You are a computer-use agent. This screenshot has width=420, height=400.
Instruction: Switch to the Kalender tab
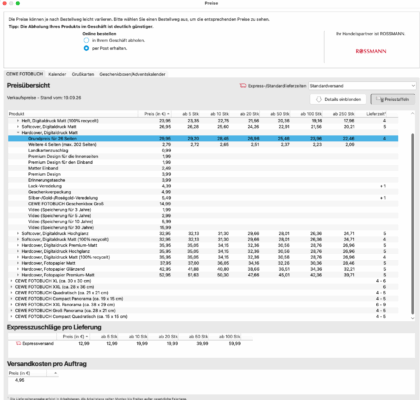(57, 74)
